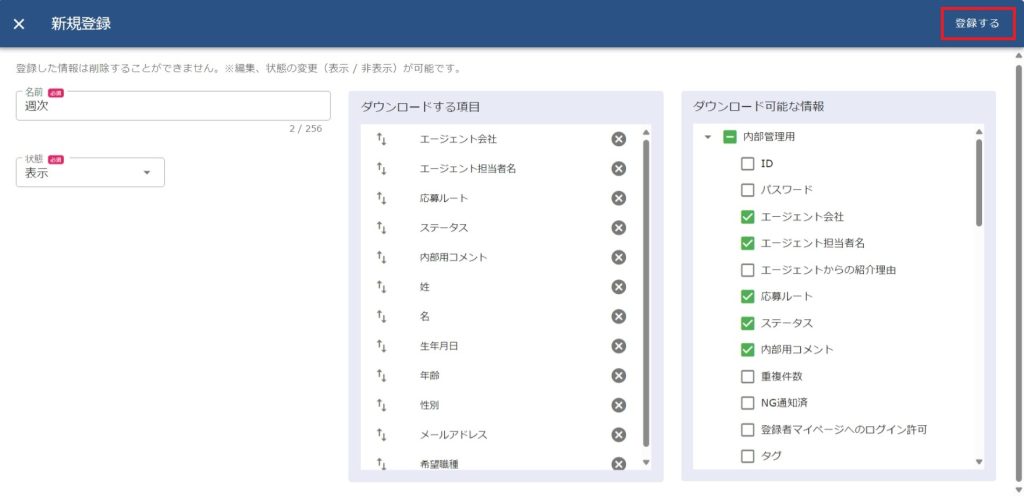Tick the タグ checkbox
The image size is (1024, 496).
[x=747, y=456]
